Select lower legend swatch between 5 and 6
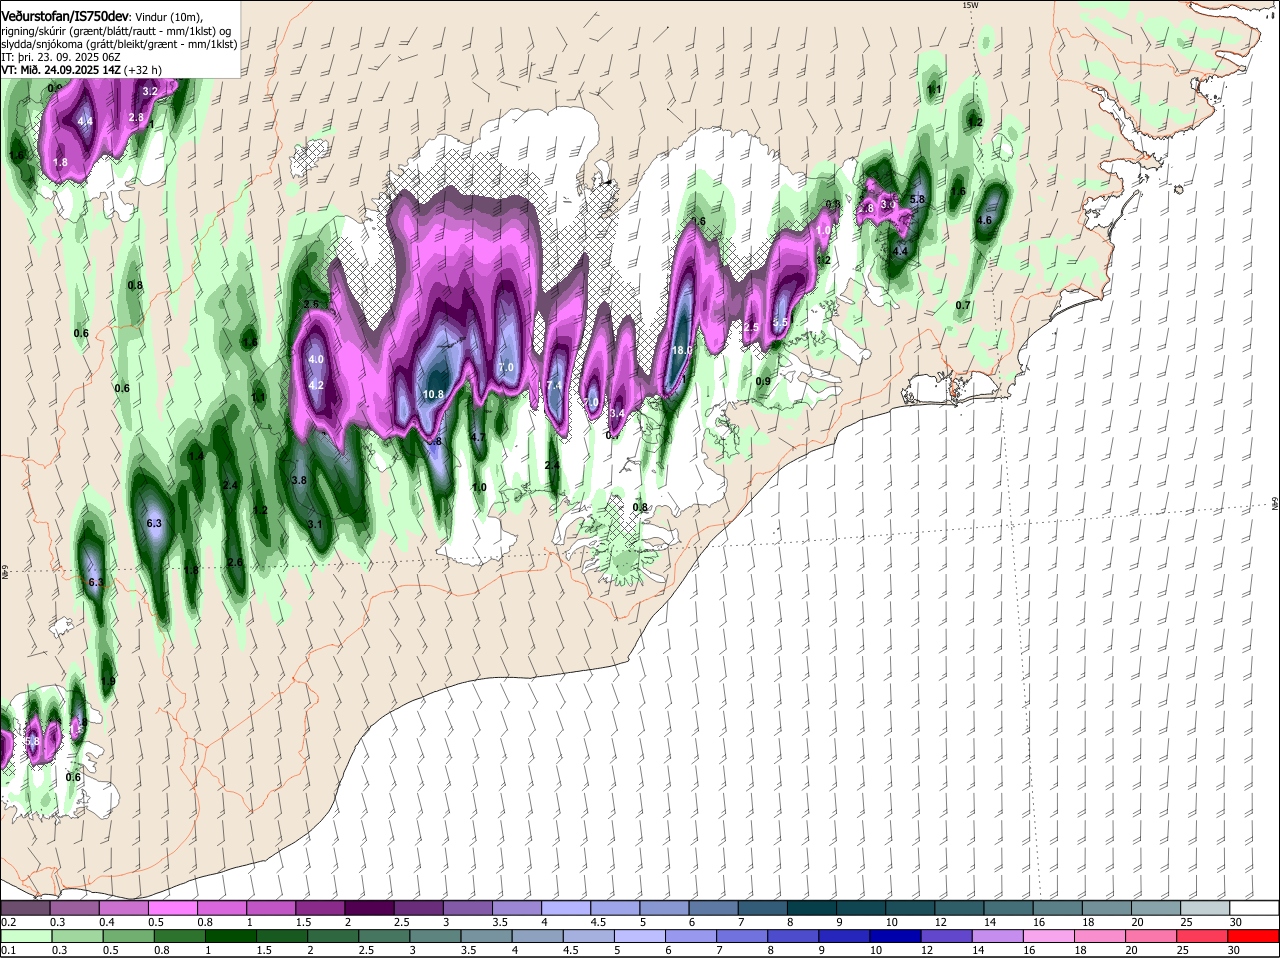Screen dimensions: 1280x958 [640, 936]
